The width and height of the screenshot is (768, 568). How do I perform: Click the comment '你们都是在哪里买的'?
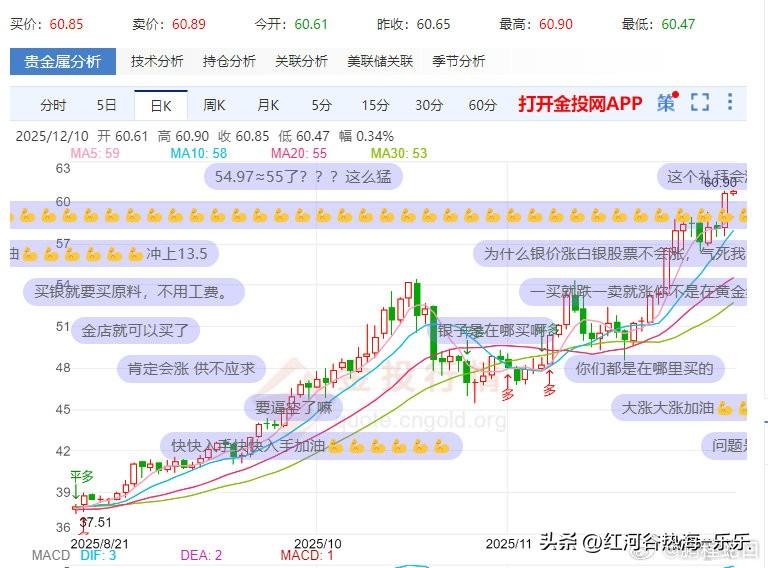point(644,368)
